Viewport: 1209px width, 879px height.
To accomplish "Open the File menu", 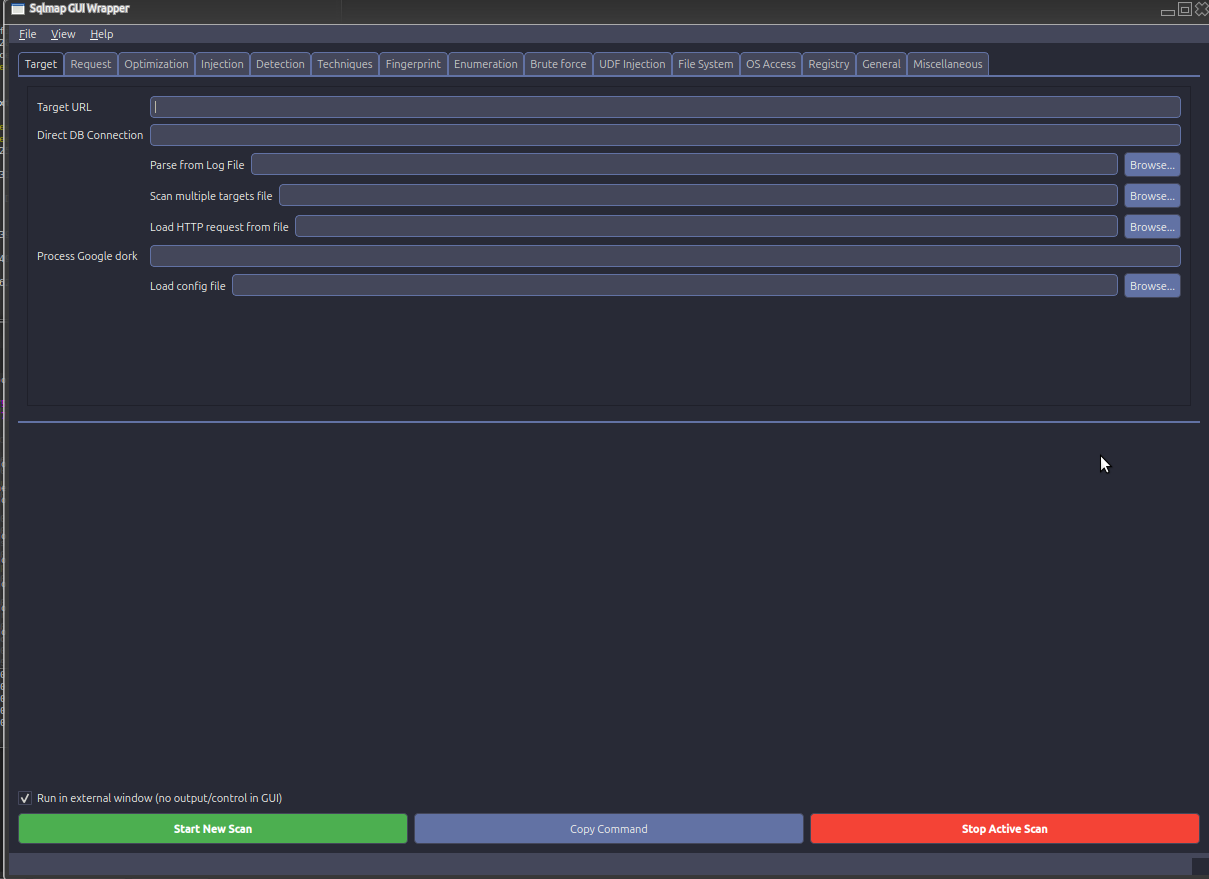I will pyautogui.click(x=28, y=34).
